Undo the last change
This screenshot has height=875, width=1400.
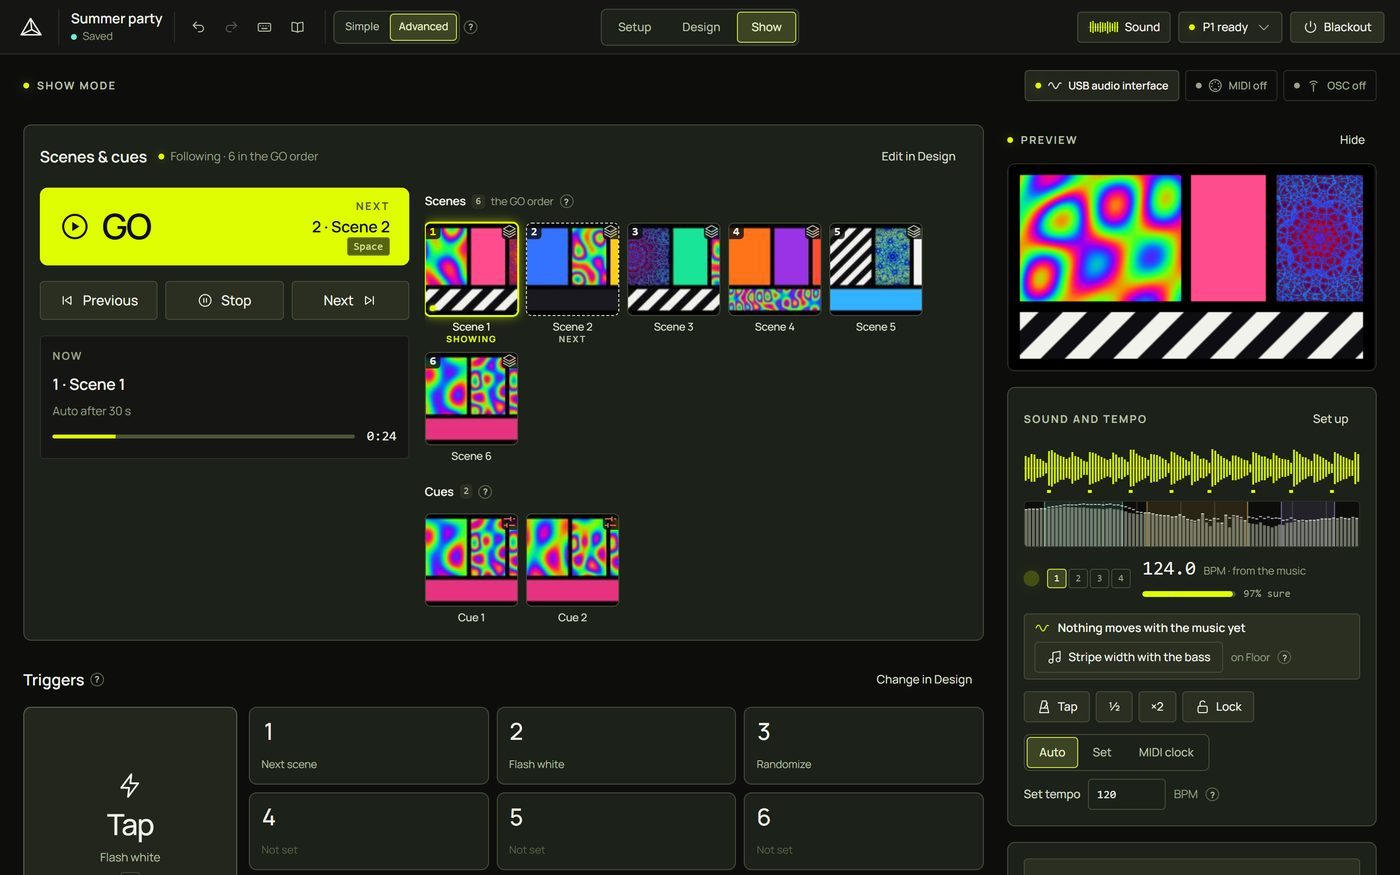tap(198, 27)
